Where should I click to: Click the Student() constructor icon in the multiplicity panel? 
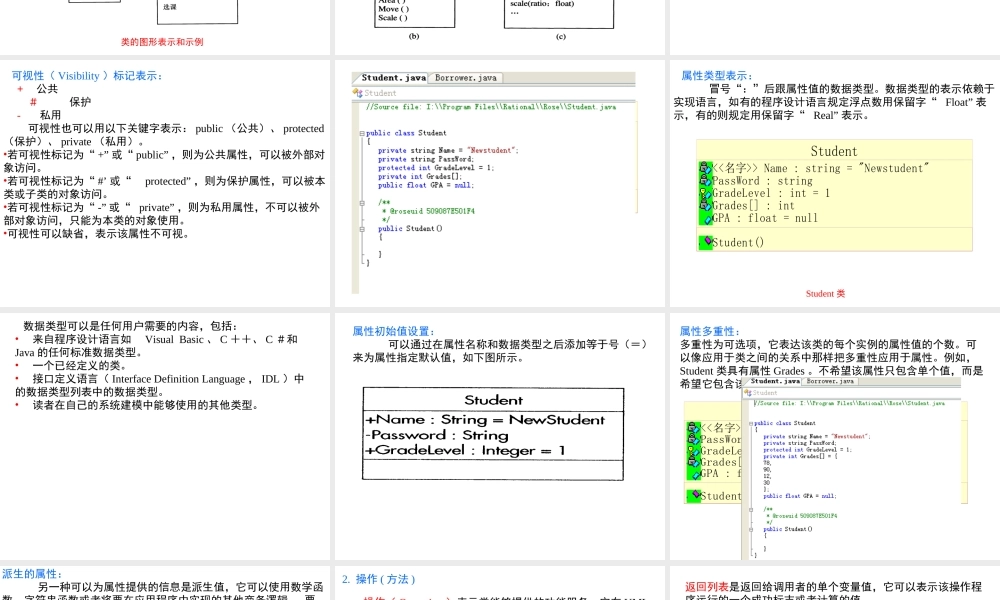point(696,495)
